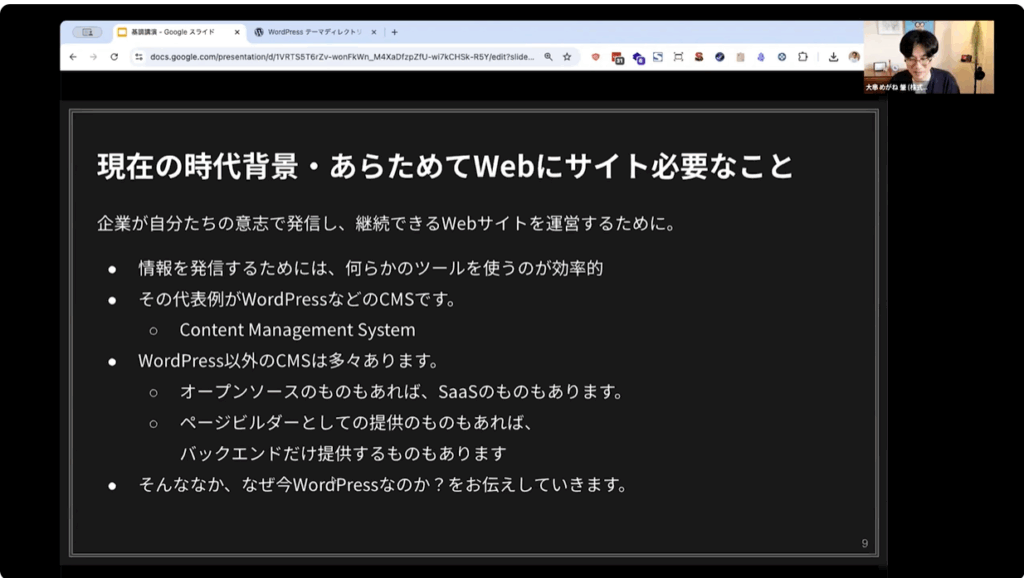Open the Chrome profile avatar
The height and width of the screenshot is (578, 1024).
854,57
